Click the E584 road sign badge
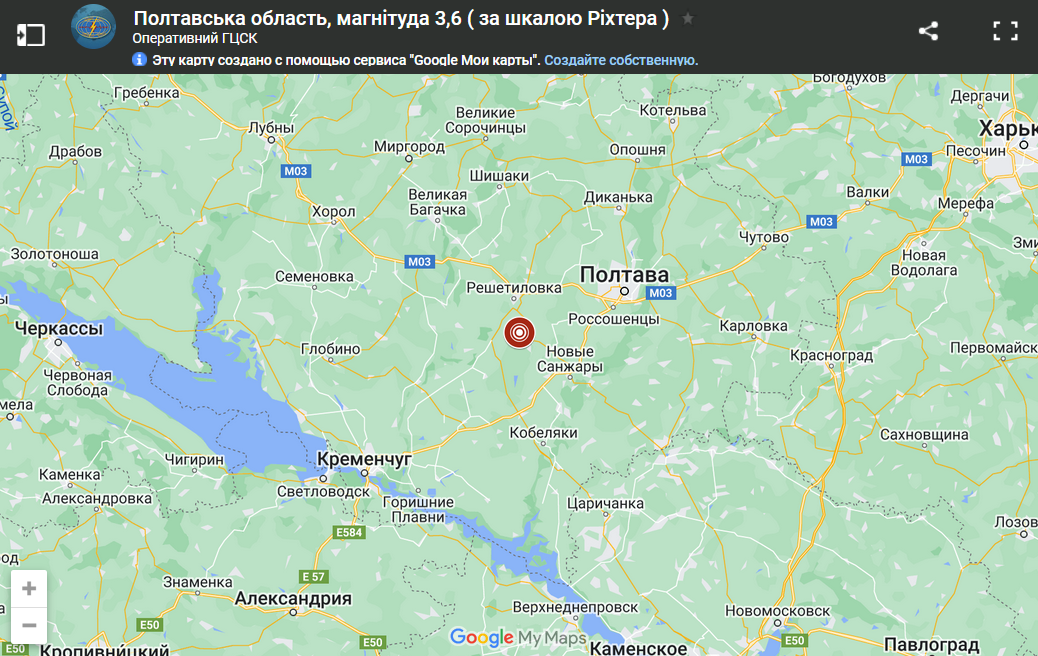The width and height of the screenshot is (1038, 656). coord(349,532)
